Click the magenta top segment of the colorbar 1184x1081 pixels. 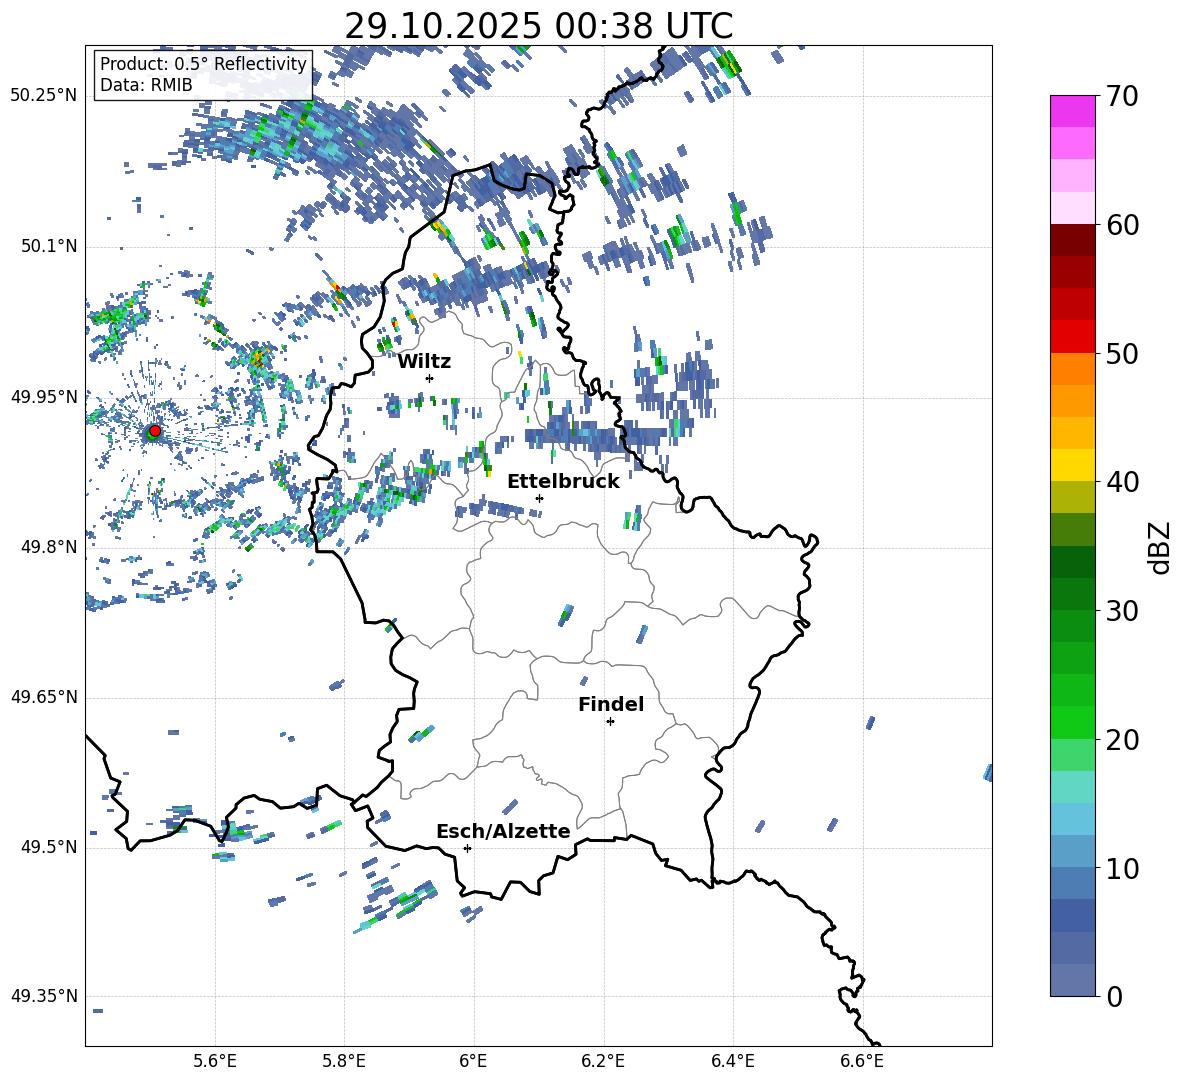(x=1072, y=111)
